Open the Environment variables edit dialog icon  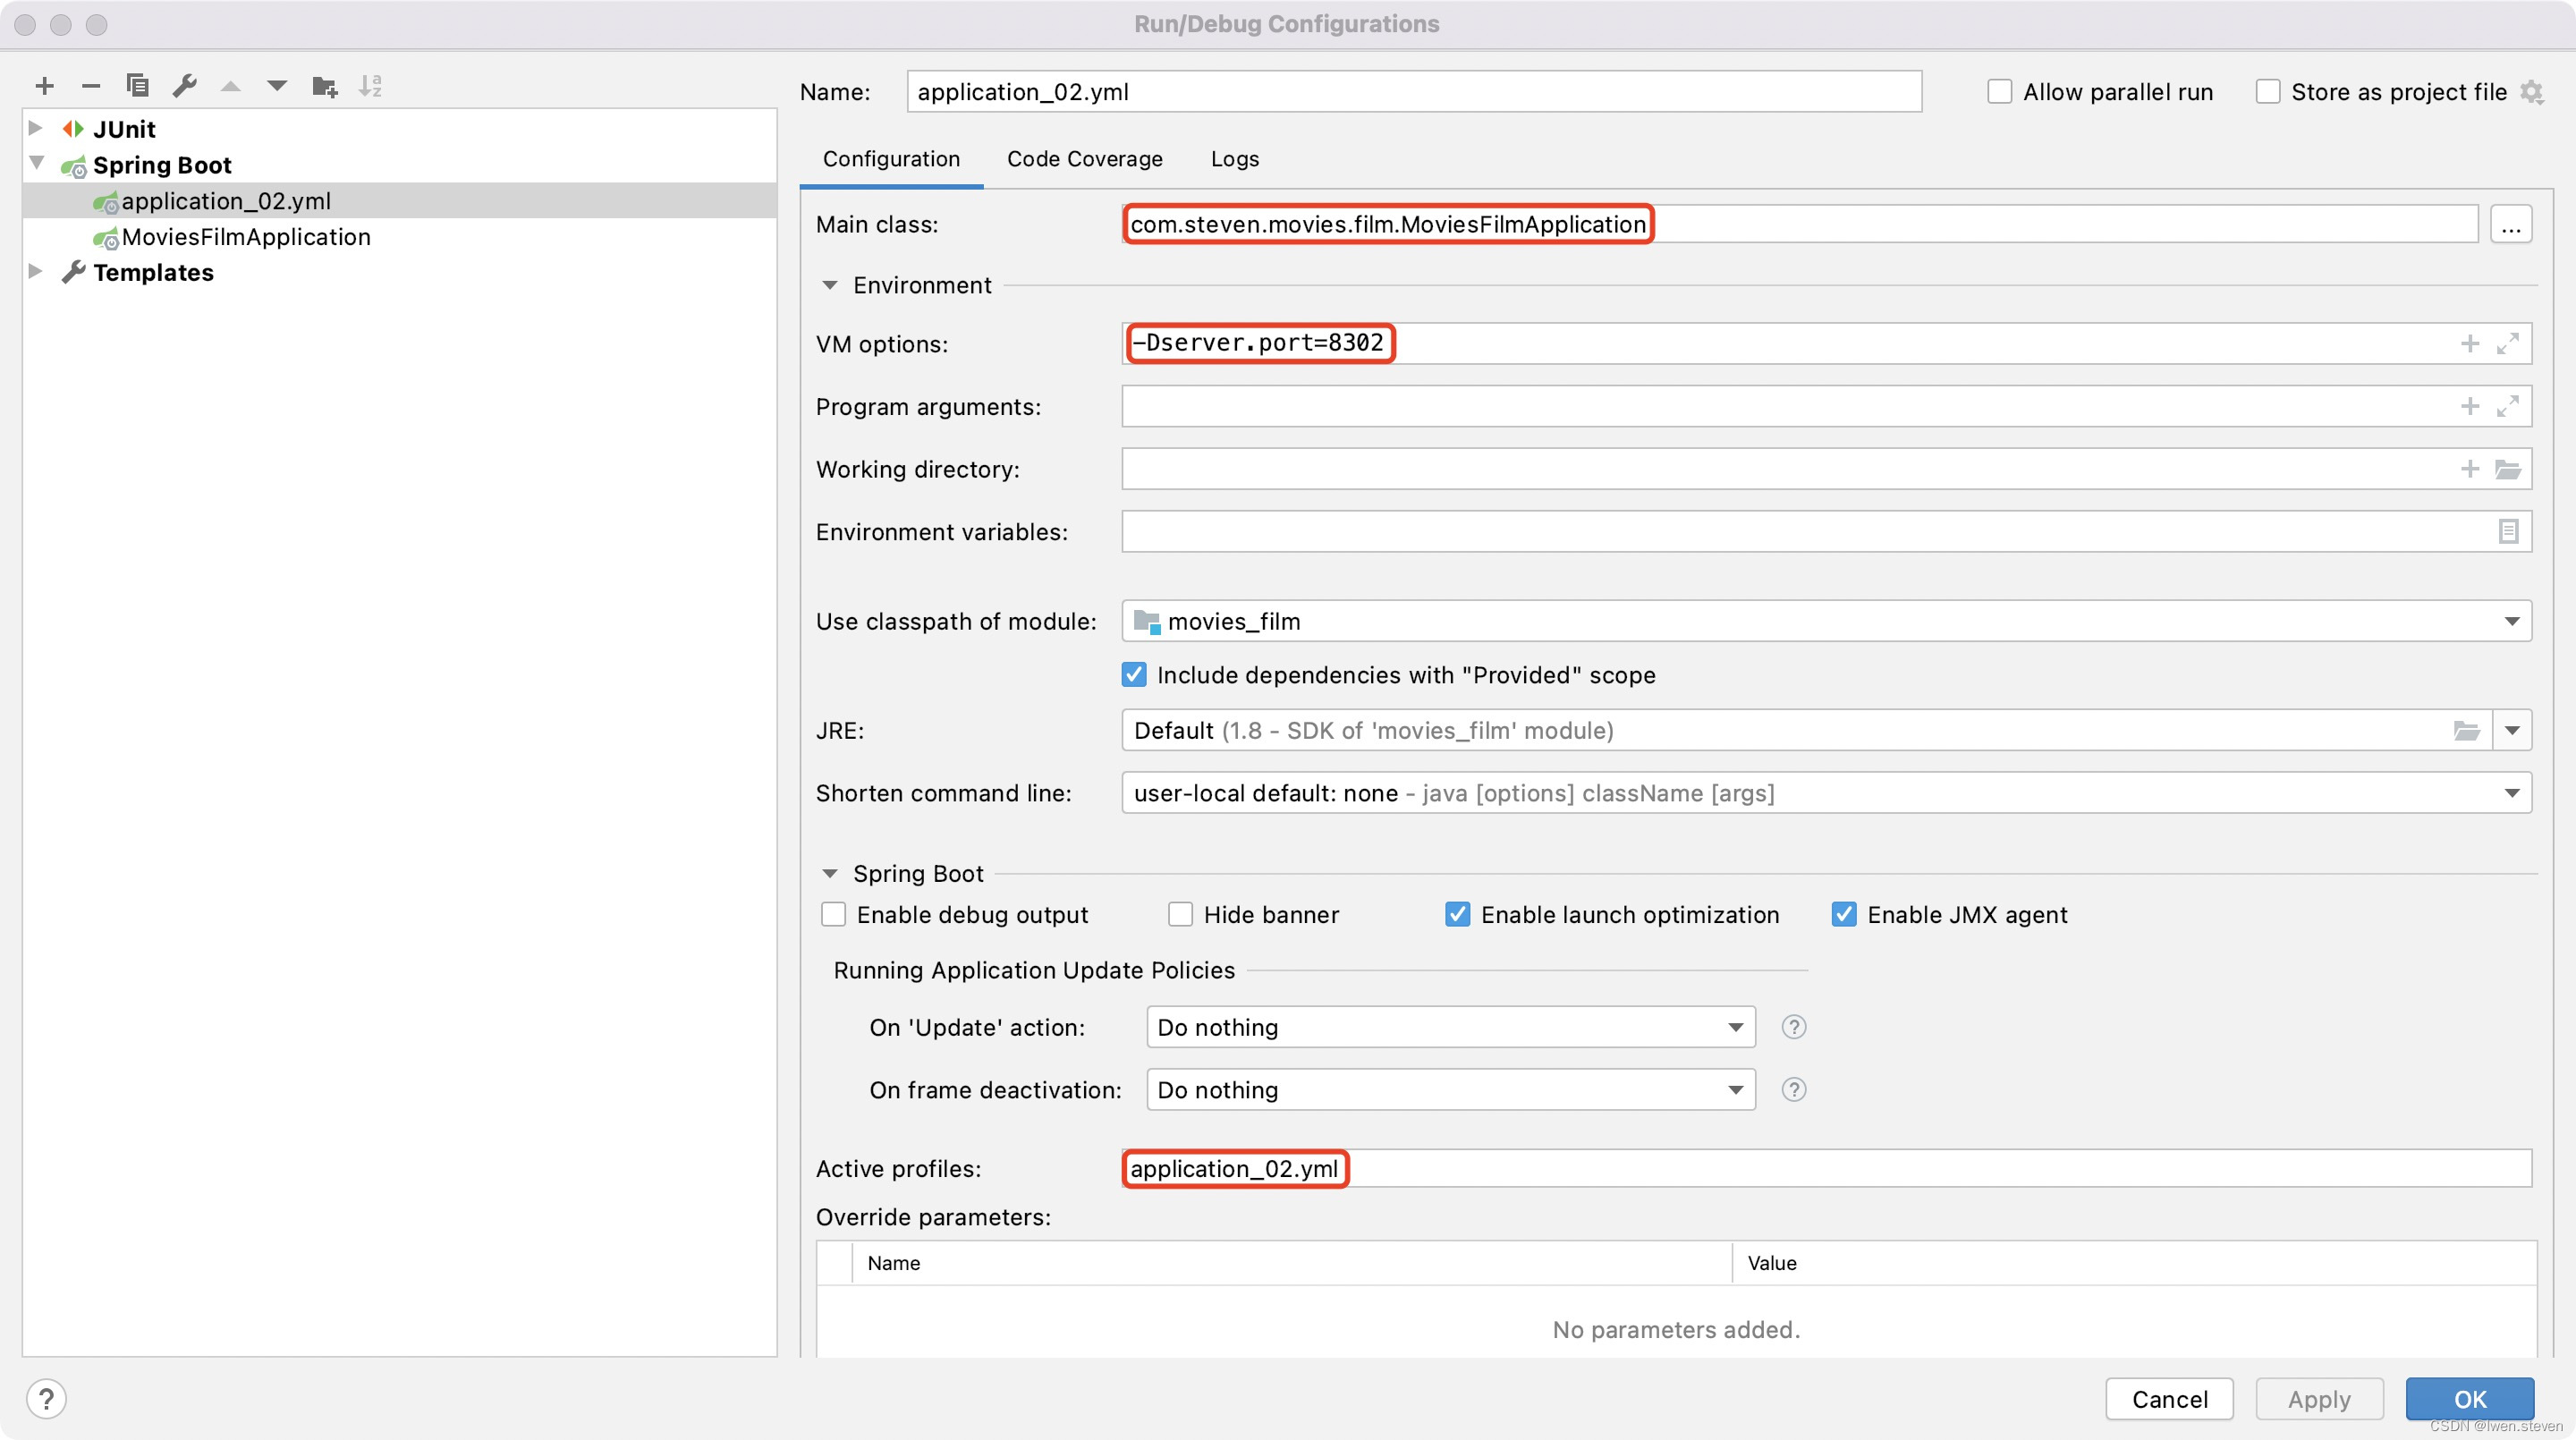(2507, 532)
